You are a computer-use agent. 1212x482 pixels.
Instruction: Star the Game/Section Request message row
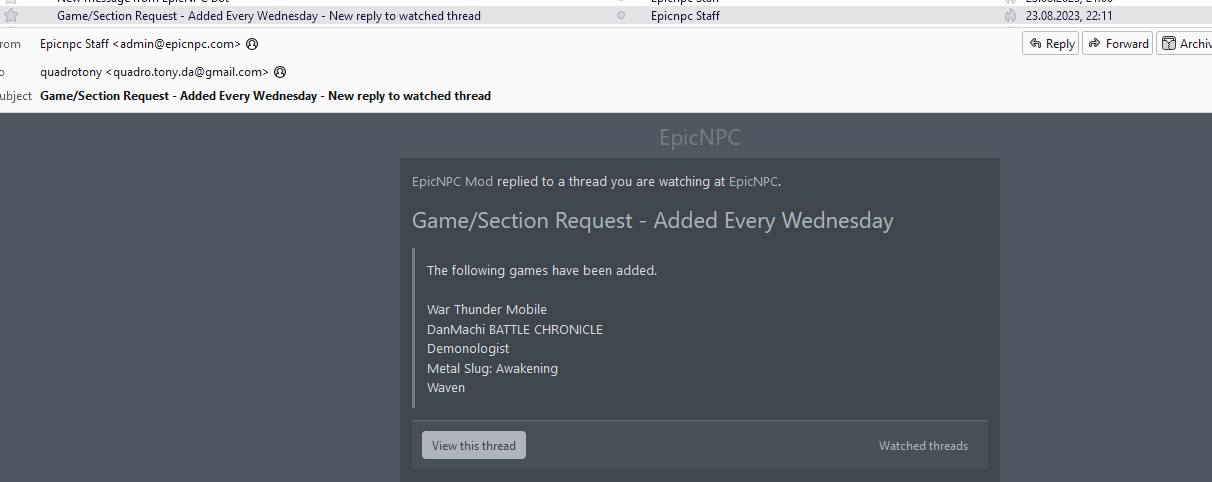coord(12,16)
